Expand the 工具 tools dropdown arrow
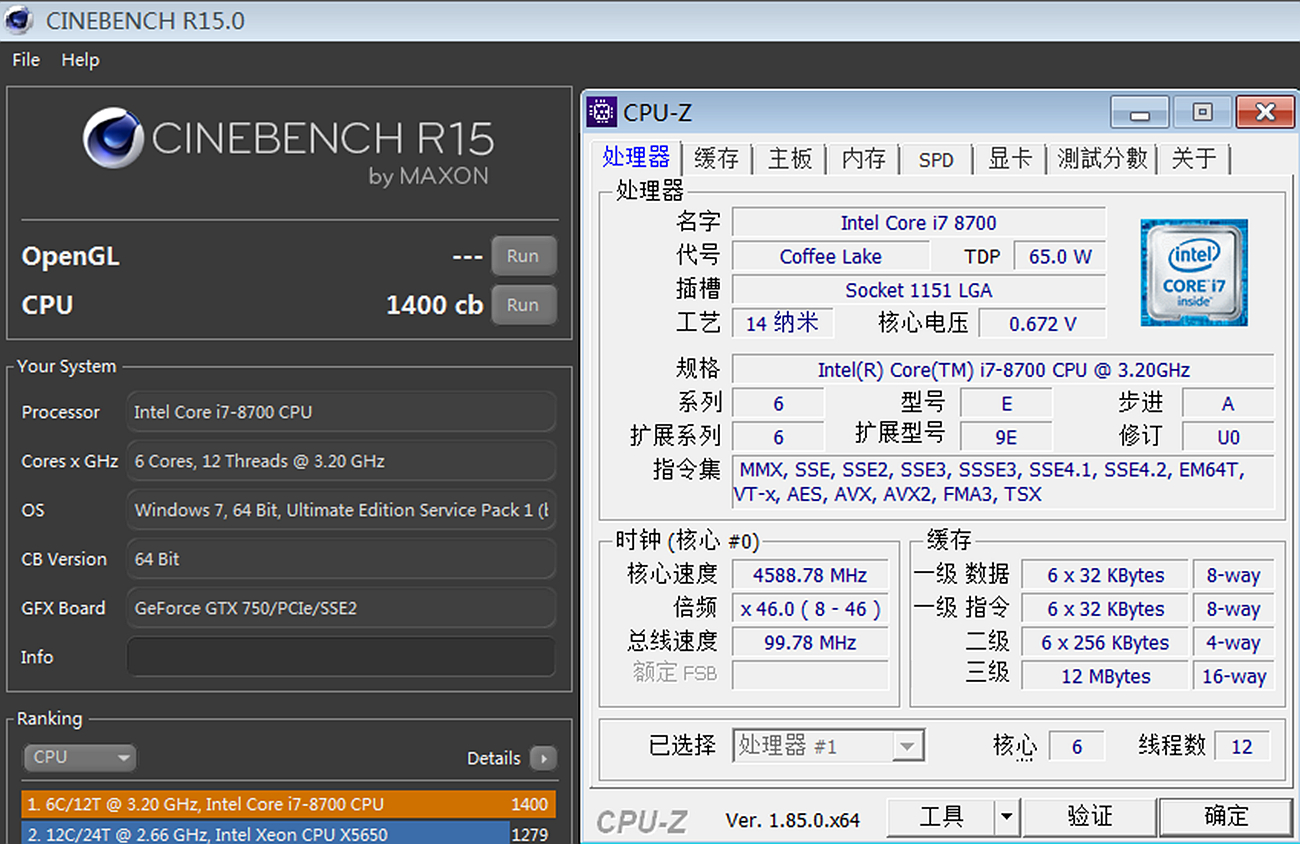 pos(1006,817)
